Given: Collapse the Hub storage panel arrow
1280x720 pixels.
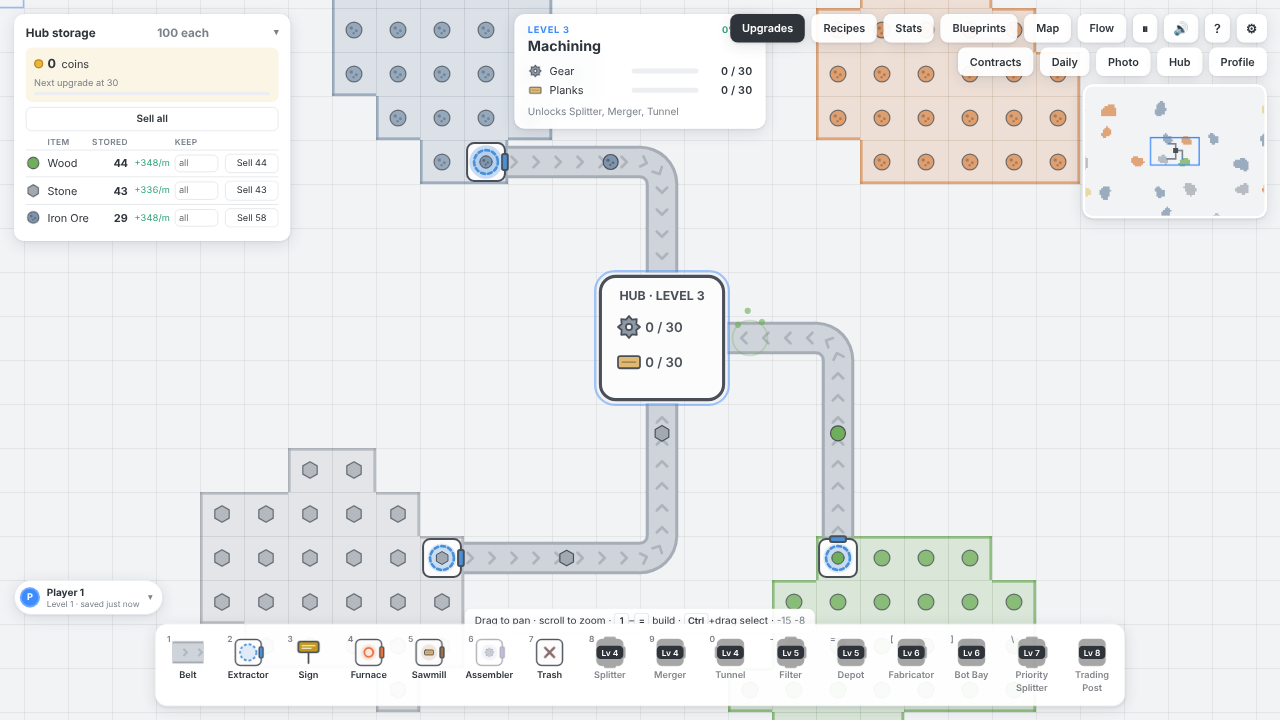Looking at the screenshot, I should pyautogui.click(x=276, y=32).
